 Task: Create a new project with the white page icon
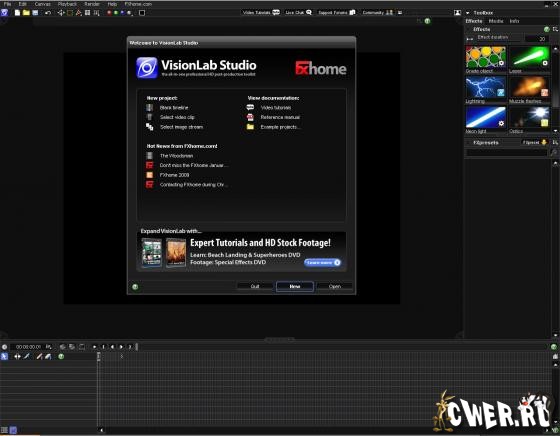click(x=17, y=13)
